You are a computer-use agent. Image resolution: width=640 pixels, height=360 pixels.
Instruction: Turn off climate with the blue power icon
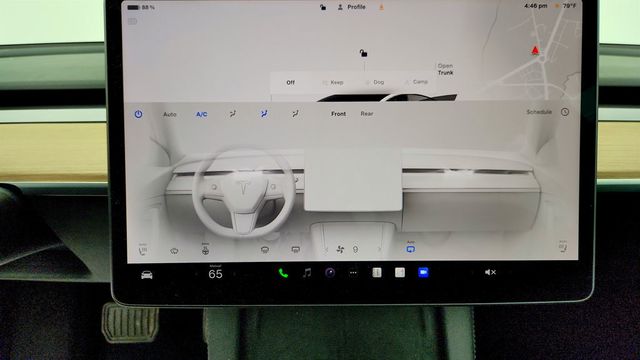tap(138, 114)
